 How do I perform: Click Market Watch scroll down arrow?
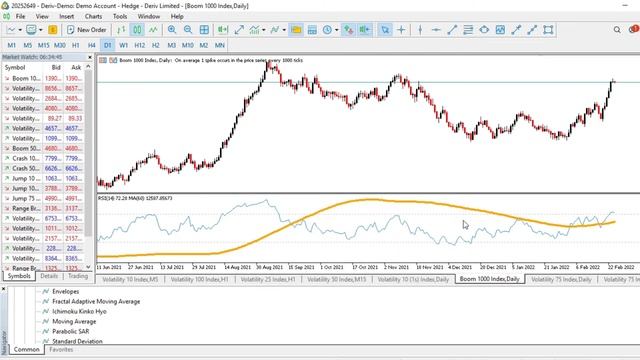pyautogui.click(x=88, y=267)
